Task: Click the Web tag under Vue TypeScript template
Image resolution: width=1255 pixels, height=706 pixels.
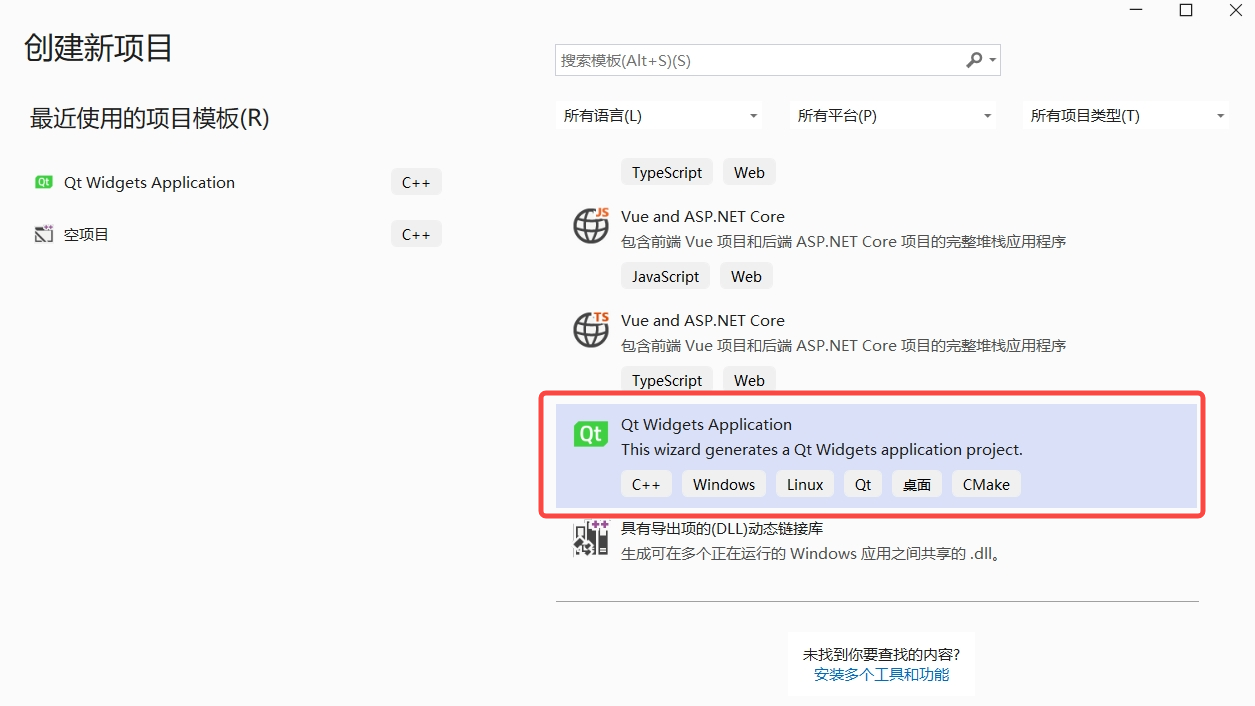Action: pyautogui.click(x=749, y=380)
